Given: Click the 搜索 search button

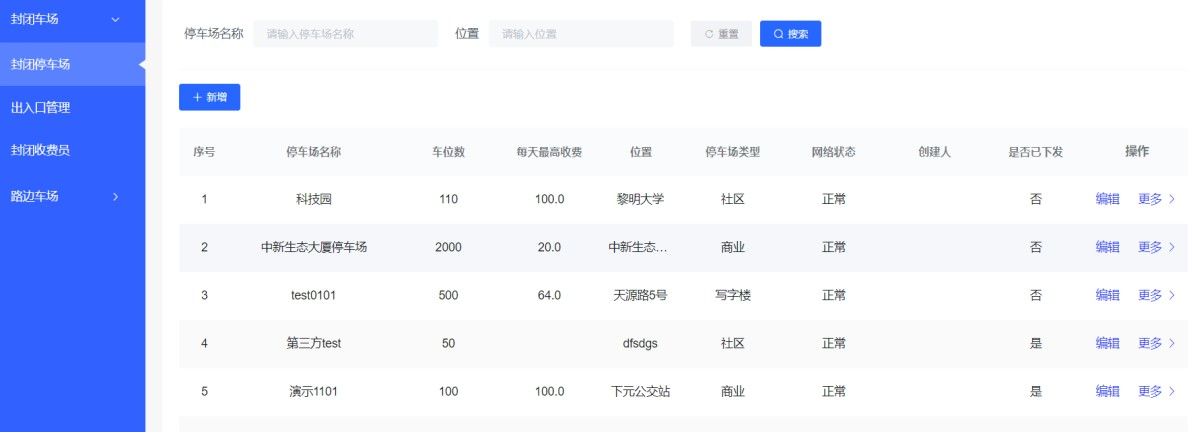Looking at the screenshot, I should click(790, 34).
